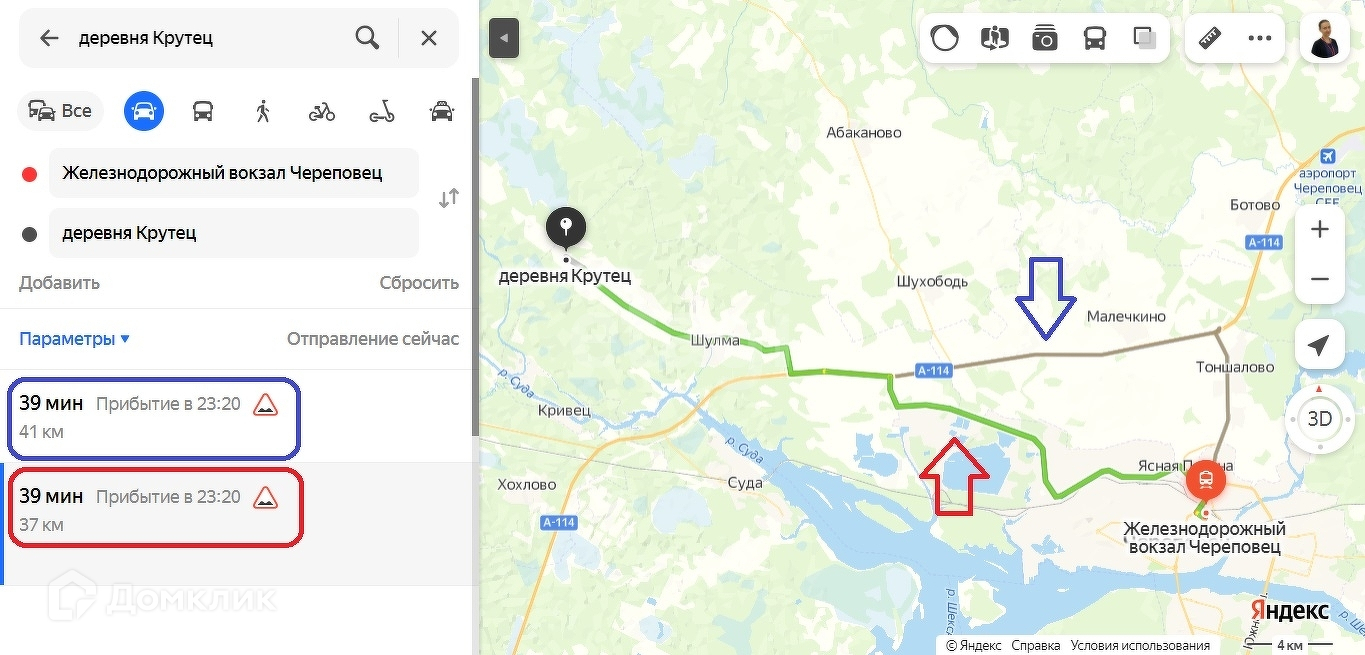Swap start and destination points
This screenshot has height=655, width=1365.
point(449,198)
